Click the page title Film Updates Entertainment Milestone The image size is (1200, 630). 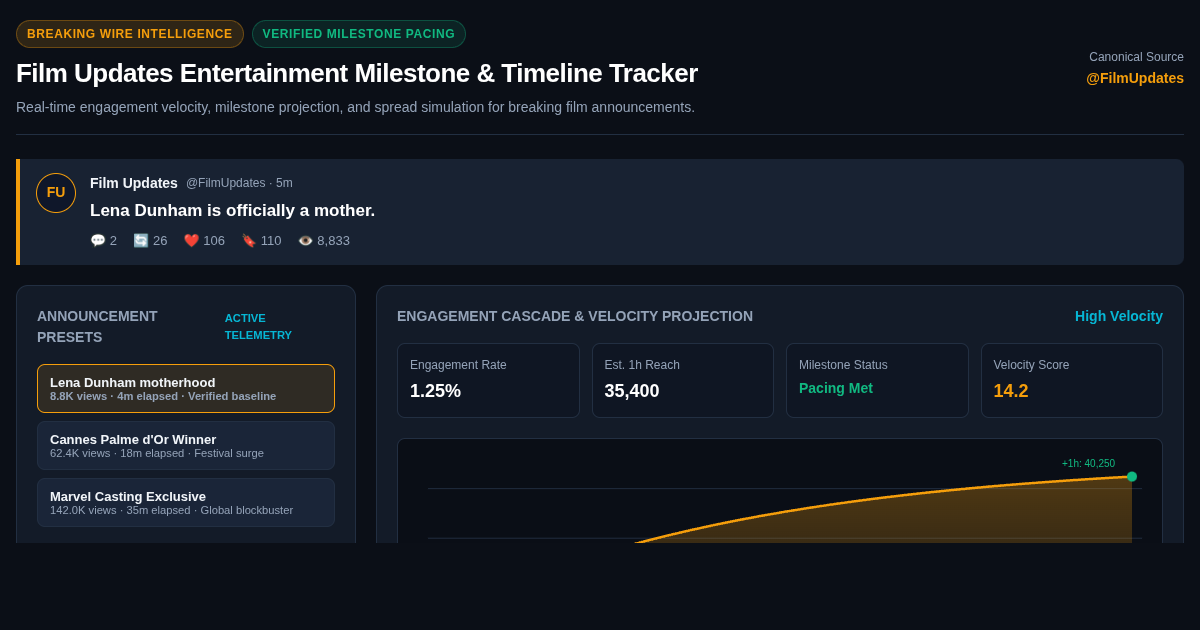(x=357, y=73)
